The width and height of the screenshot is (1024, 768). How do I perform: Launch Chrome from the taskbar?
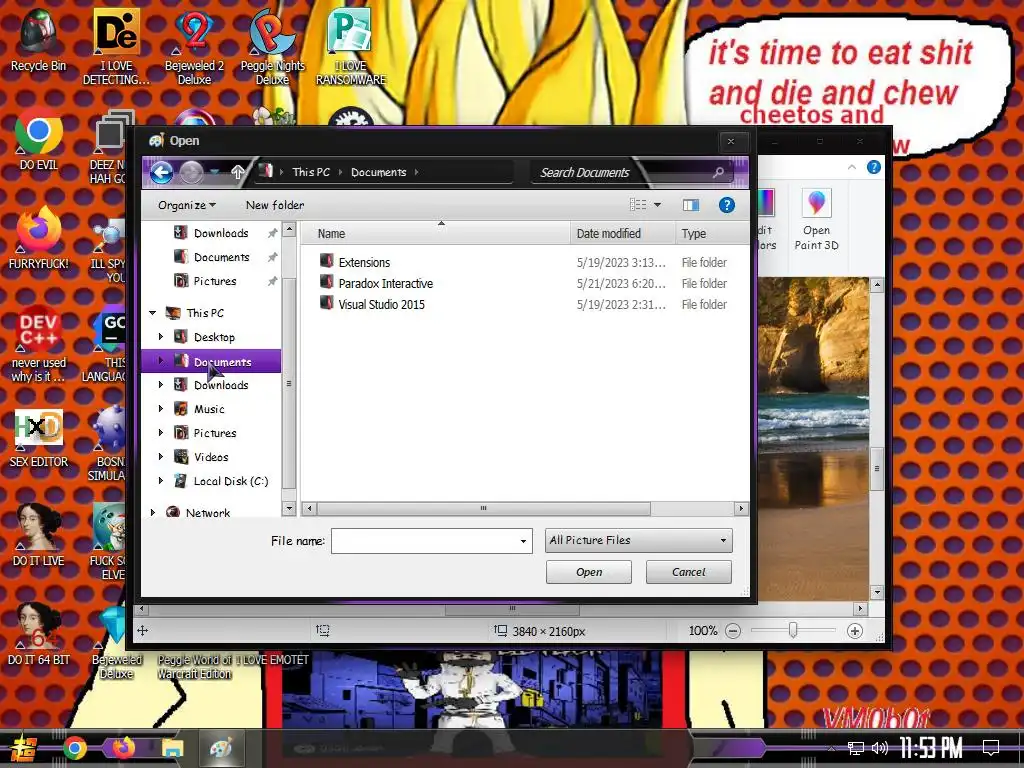pos(74,748)
